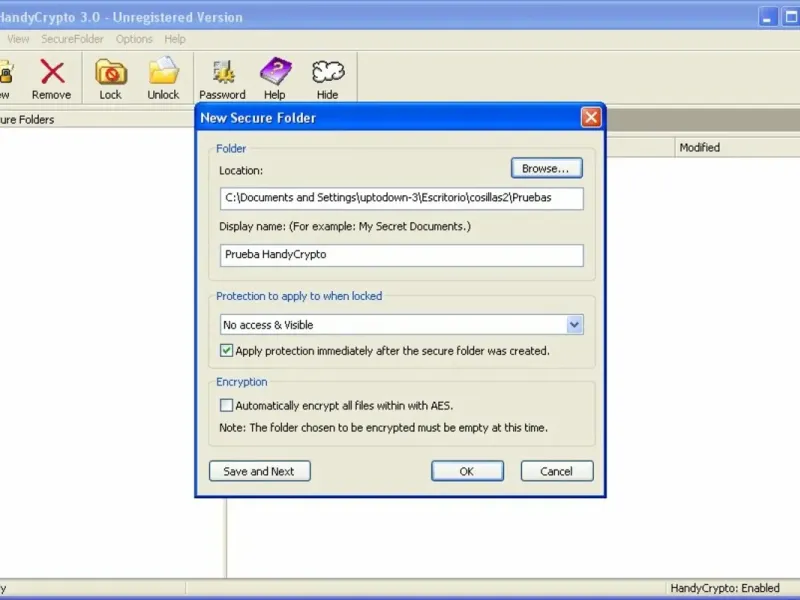
Task: Click the Remove red X toolbar icon
Action: tap(52, 72)
